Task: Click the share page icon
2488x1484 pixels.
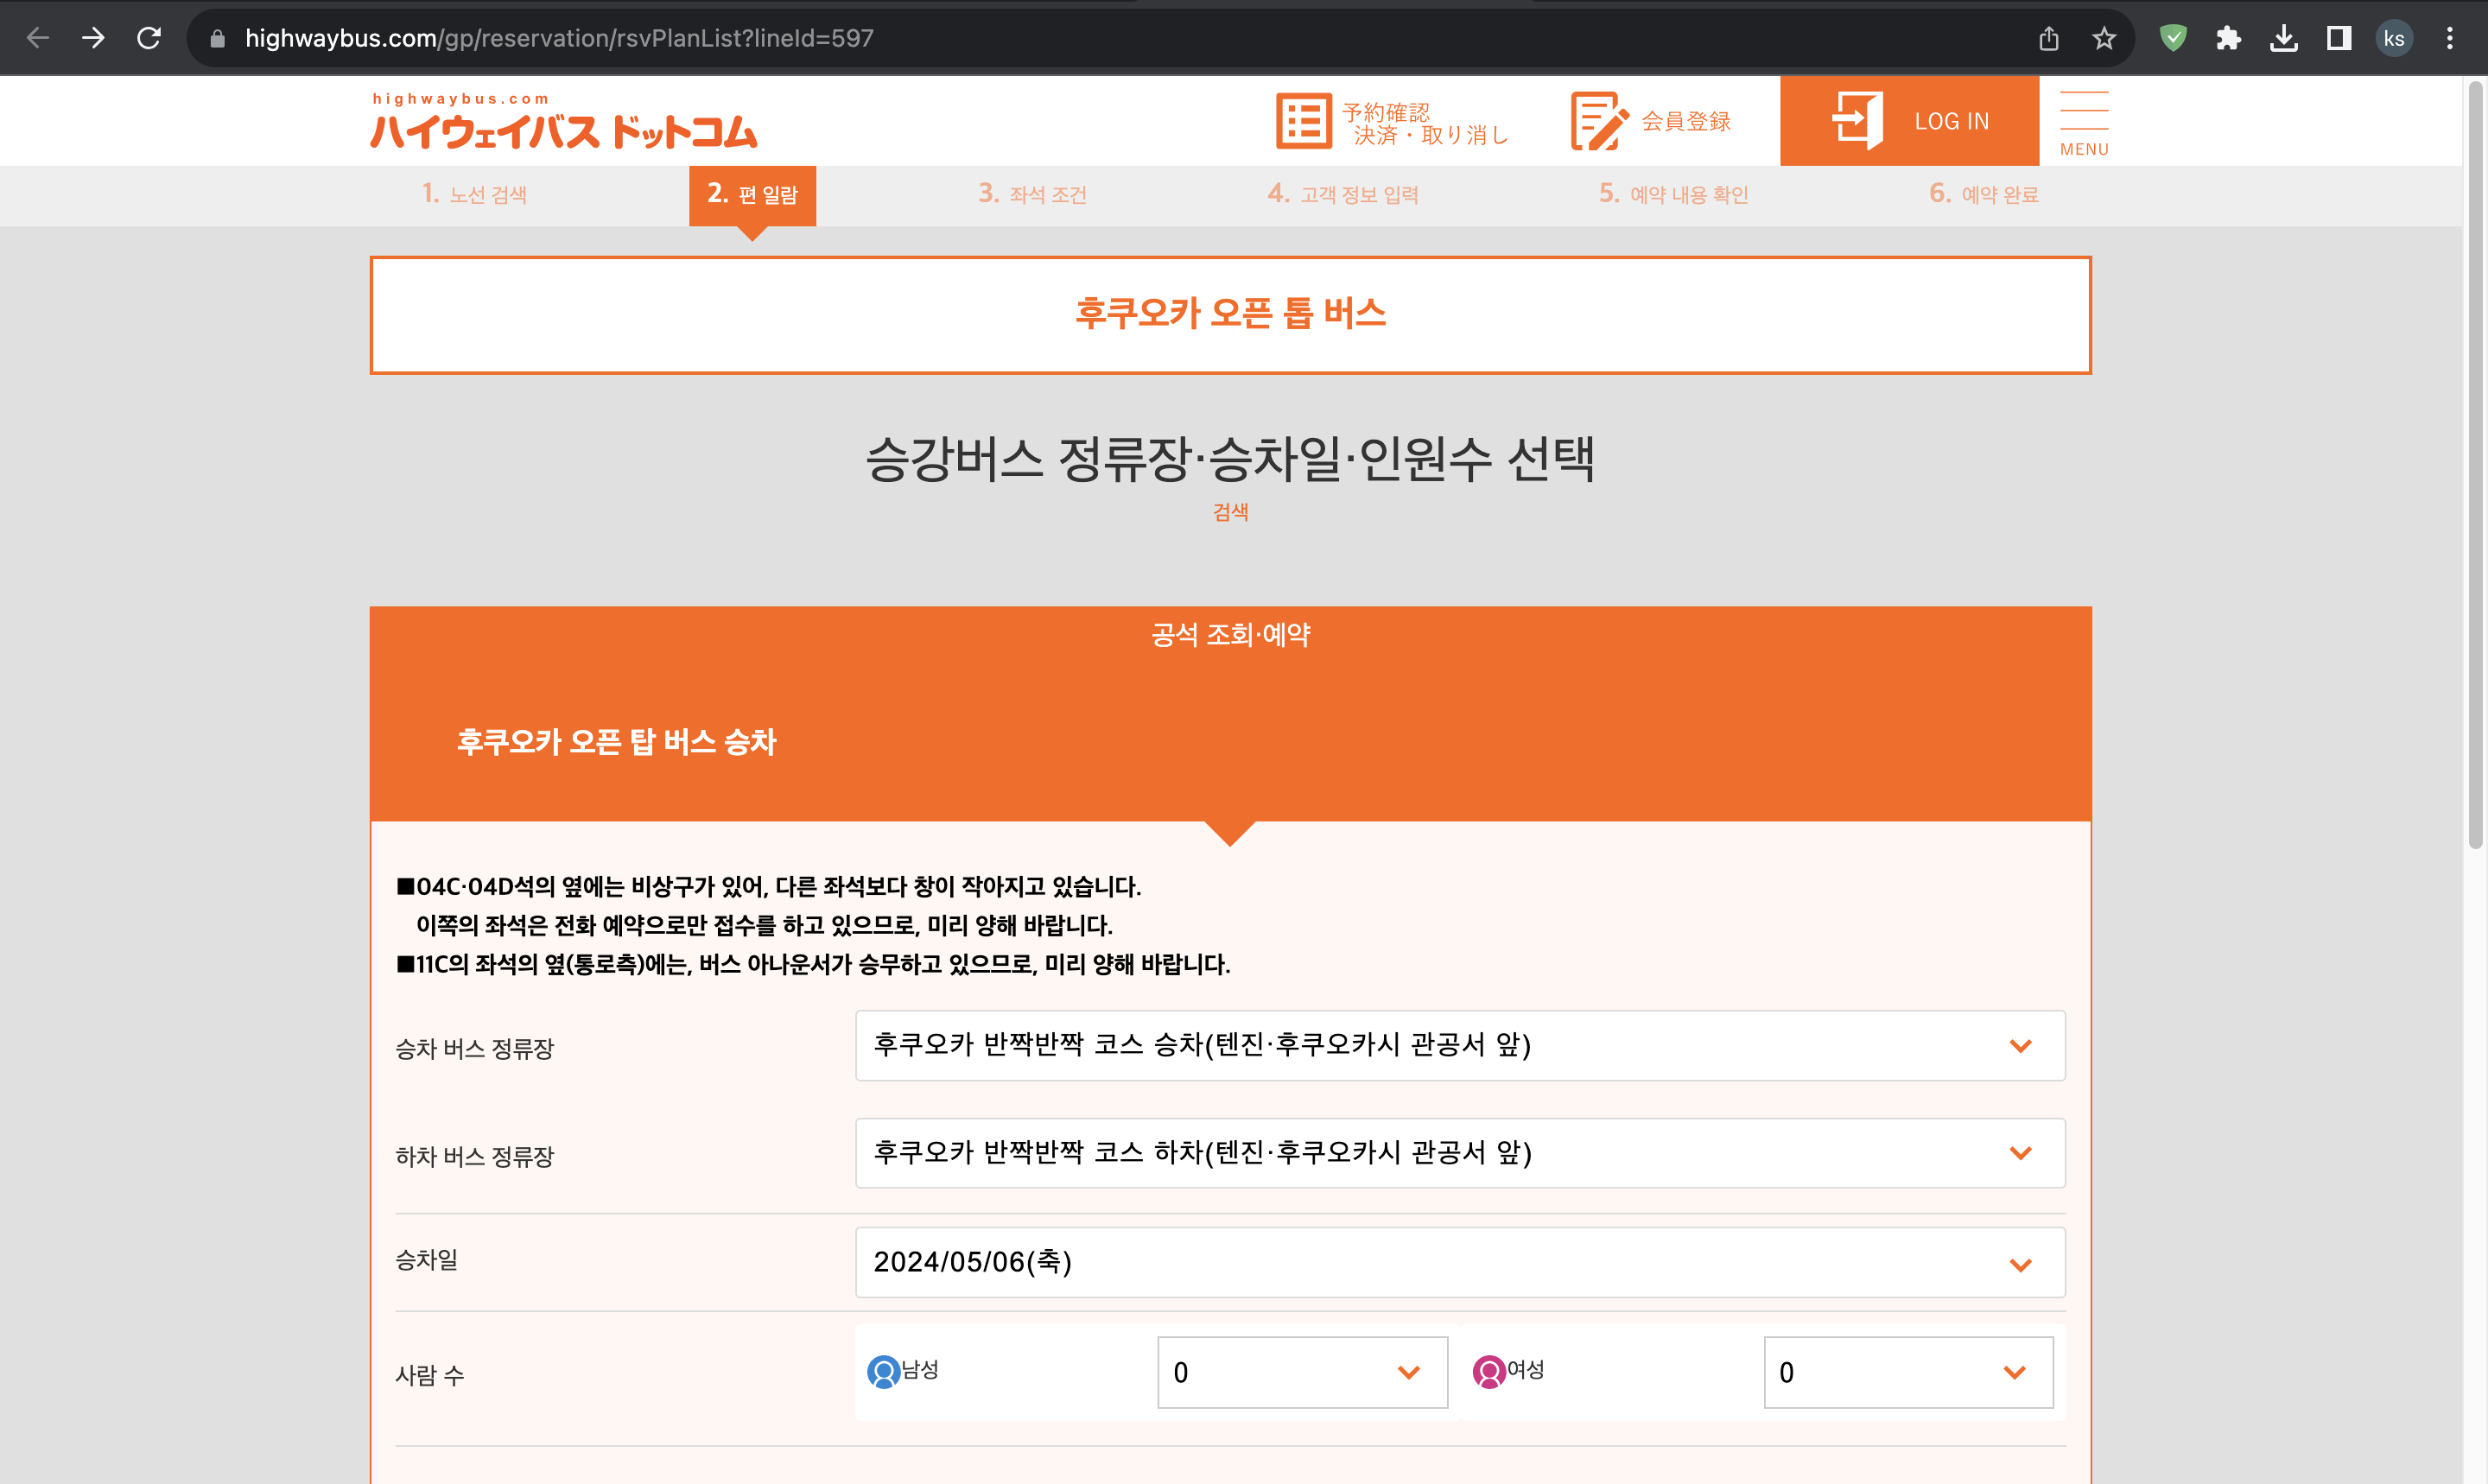Action: [2049, 38]
